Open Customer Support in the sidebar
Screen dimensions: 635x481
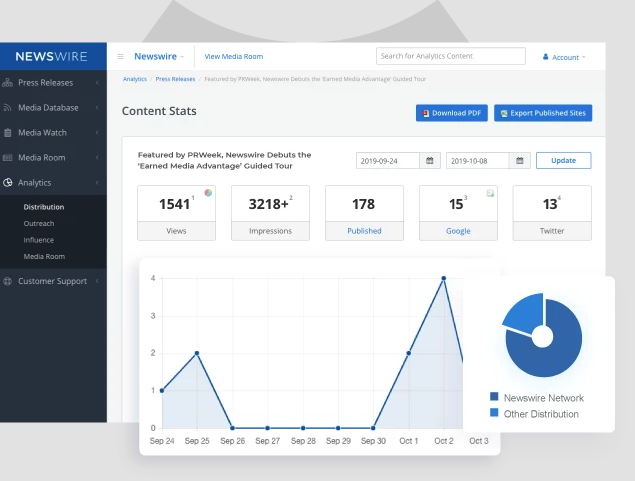click(x=53, y=281)
